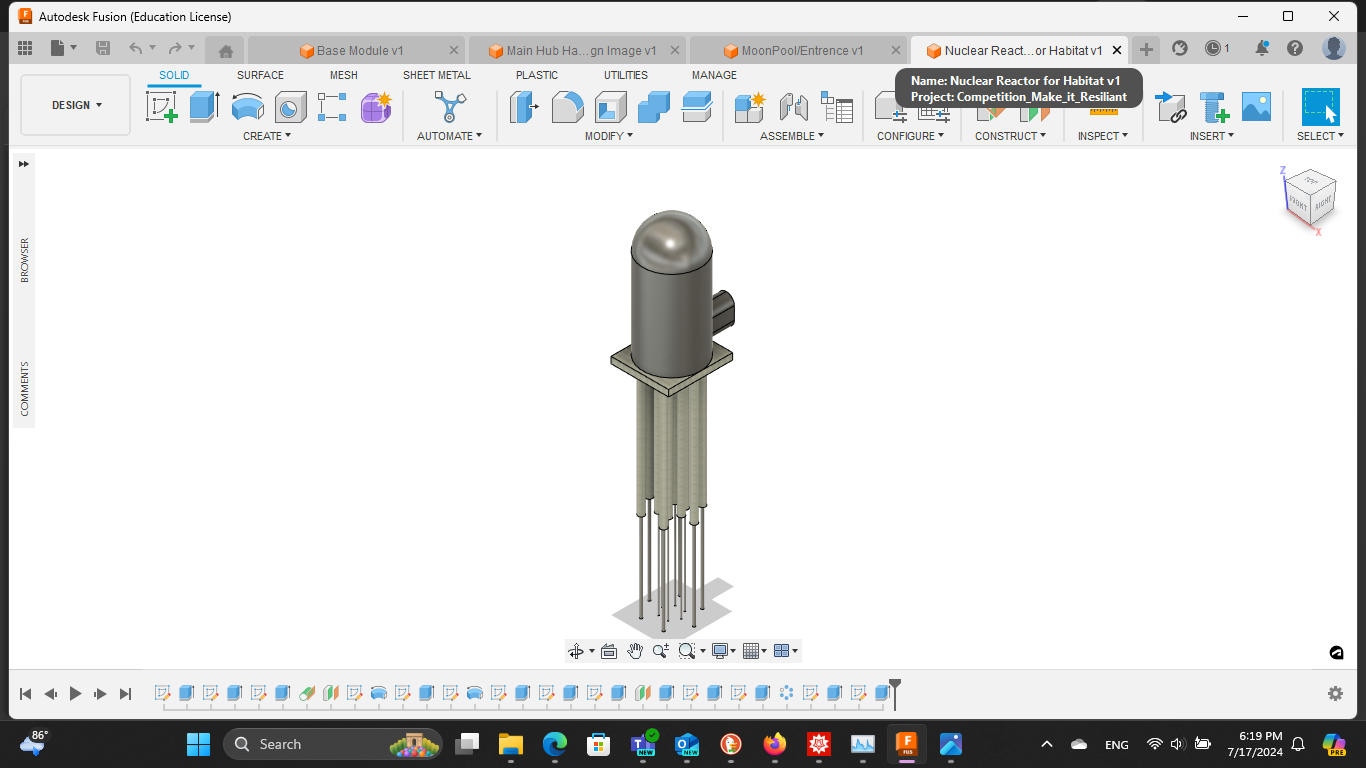Expand the SELECT menu
The height and width of the screenshot is (768, 1366).
tap(1320, 136)
